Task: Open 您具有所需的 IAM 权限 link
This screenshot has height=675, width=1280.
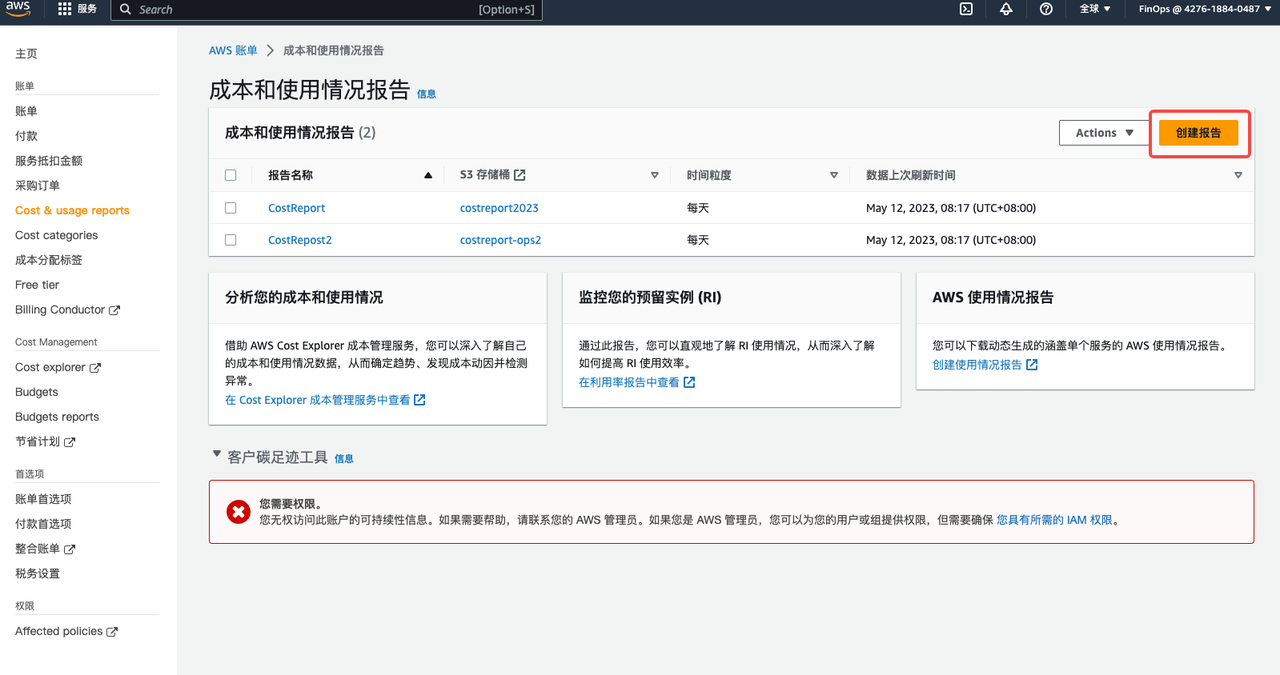Action: pos(1054,520)
